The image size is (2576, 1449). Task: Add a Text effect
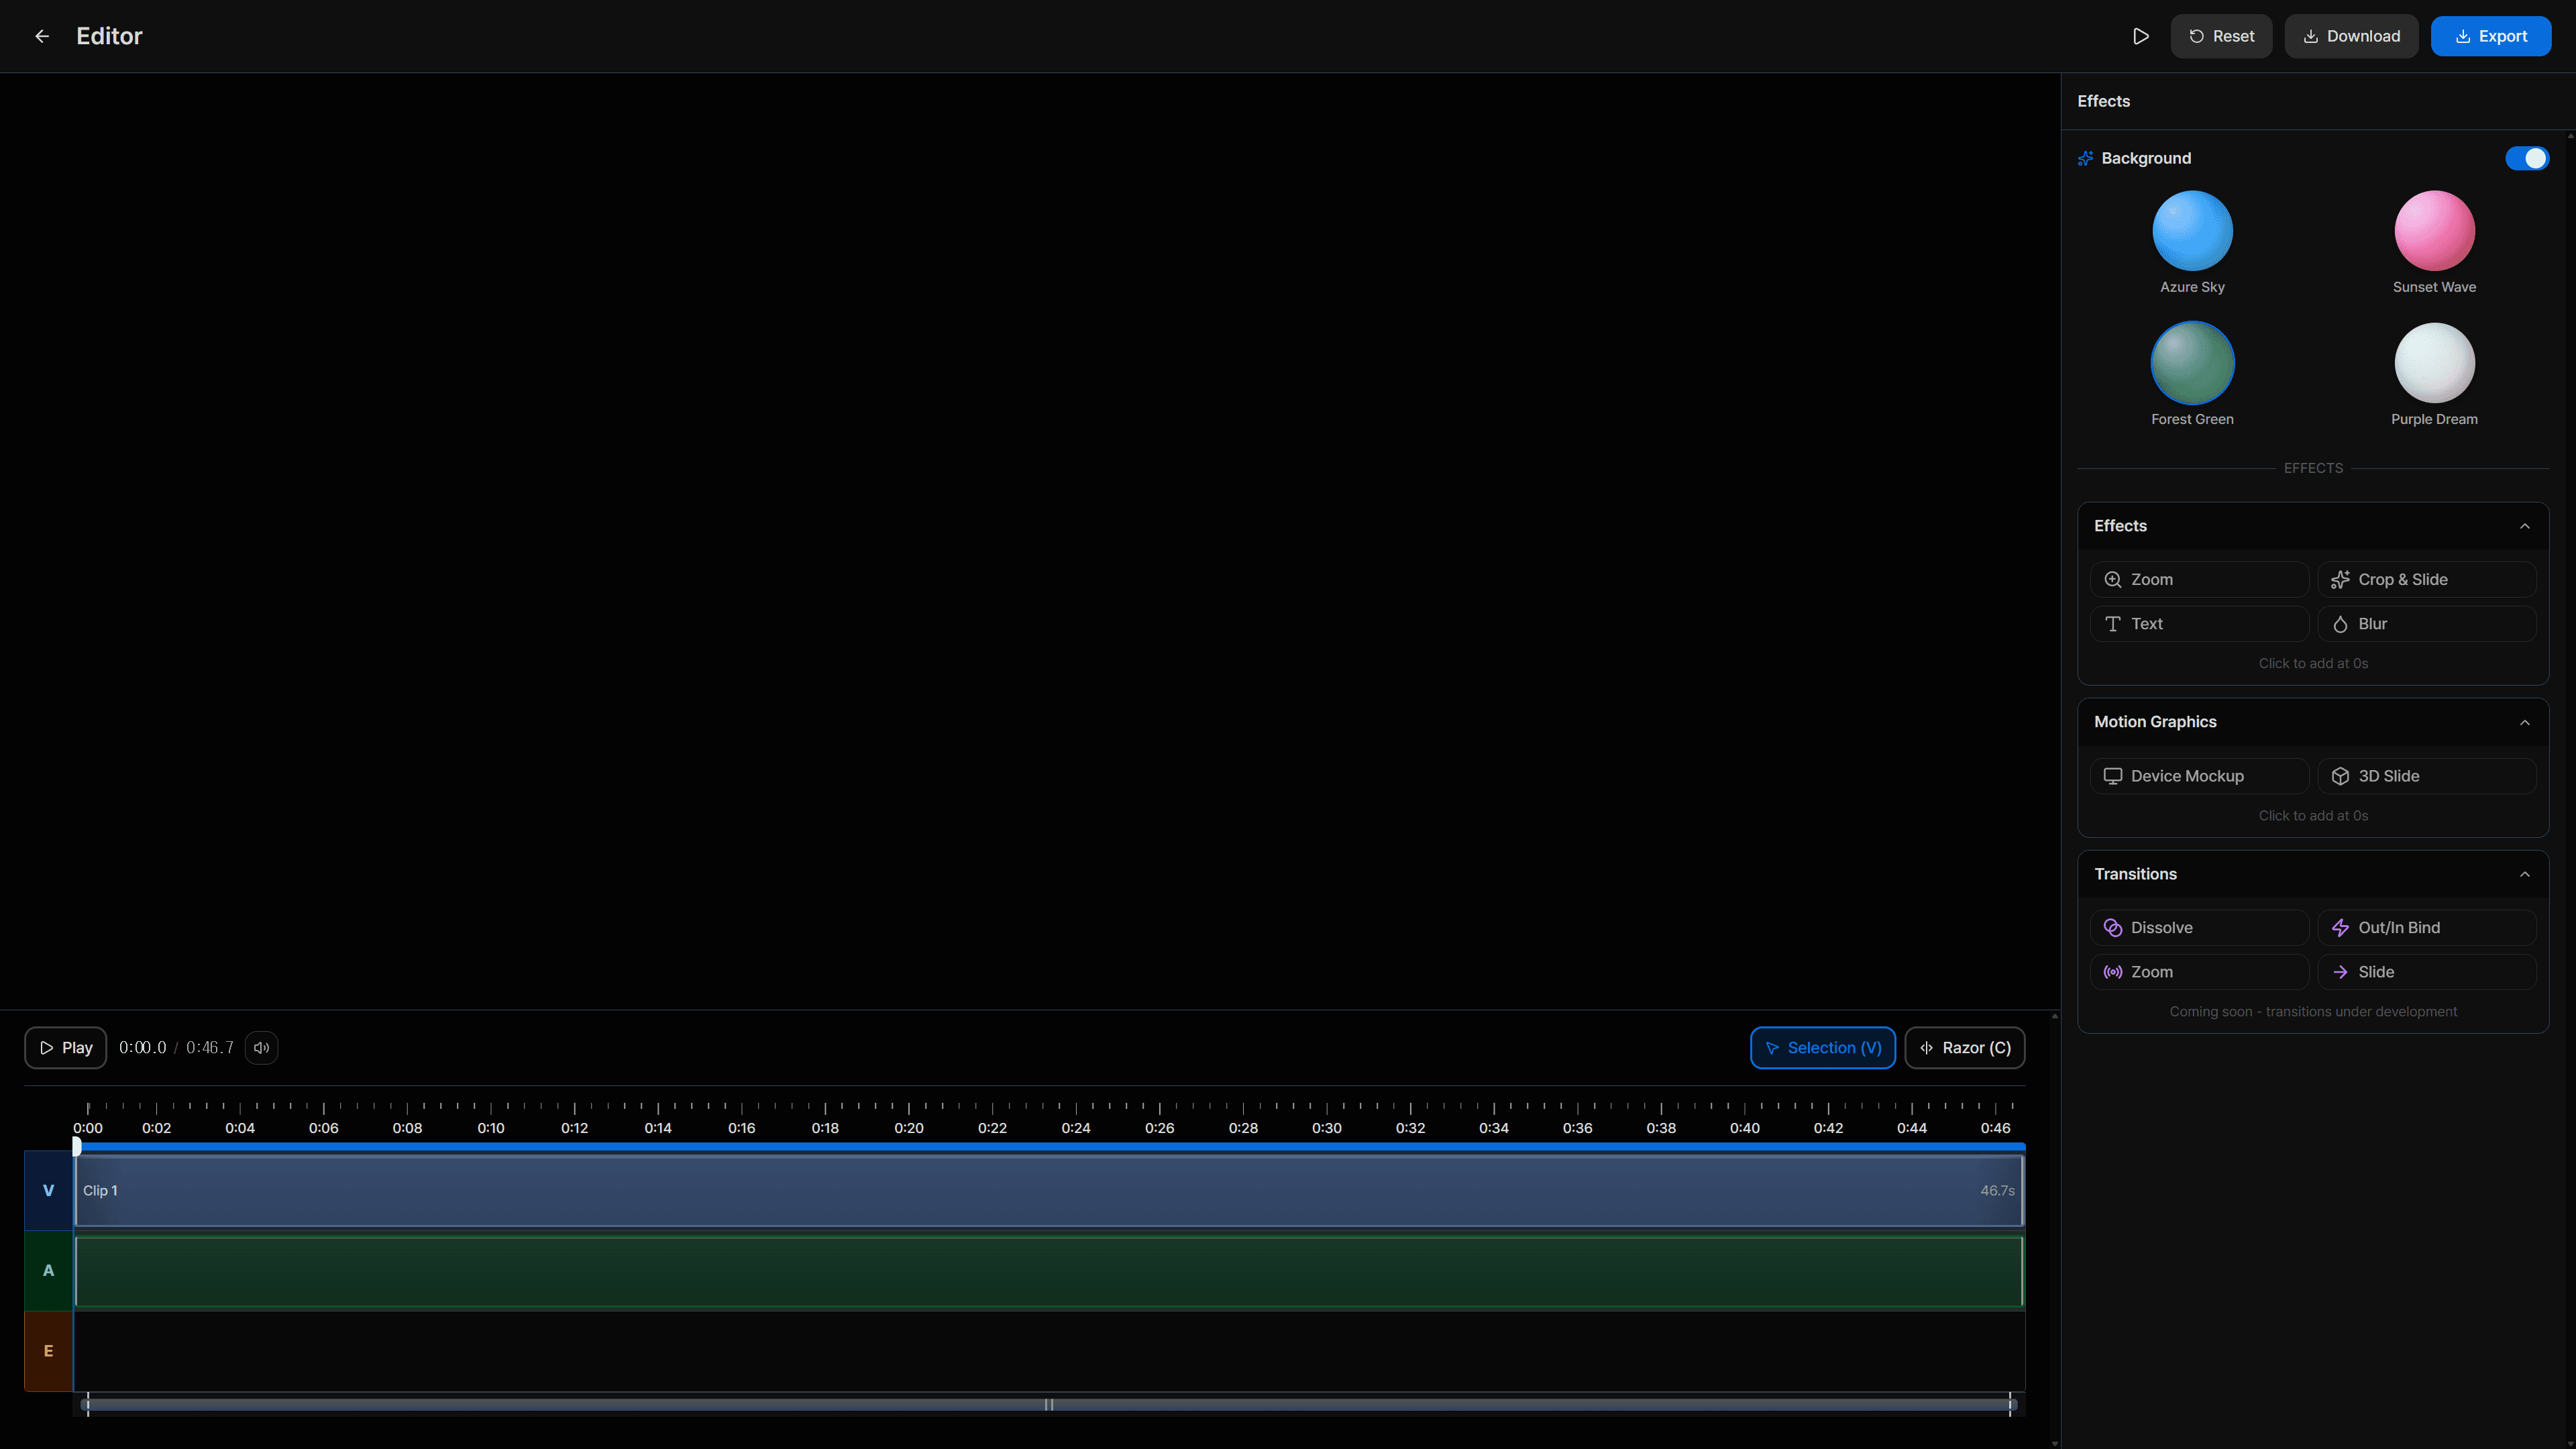(x=2199, y=623)
